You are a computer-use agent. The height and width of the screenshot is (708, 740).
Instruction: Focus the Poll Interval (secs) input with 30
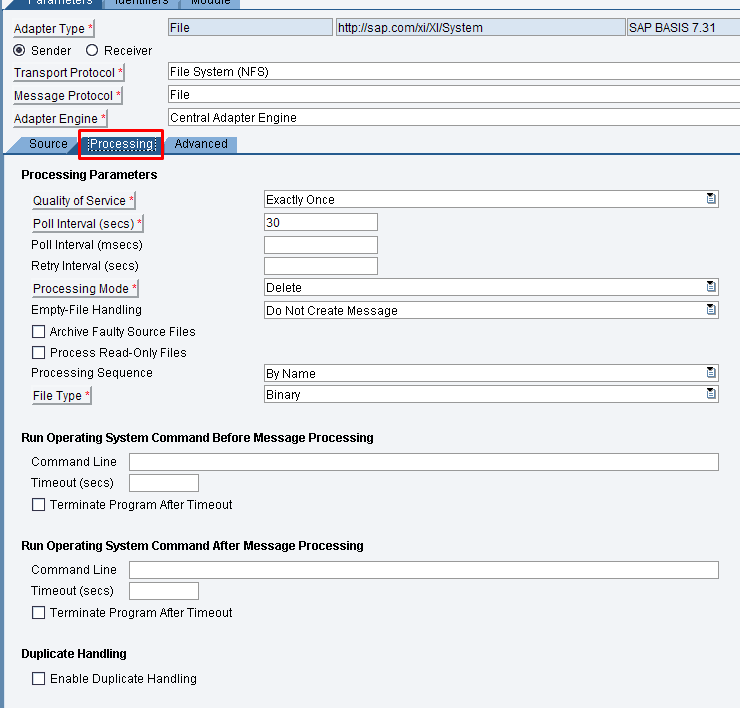pyautogui.click(x=321, y=222)
